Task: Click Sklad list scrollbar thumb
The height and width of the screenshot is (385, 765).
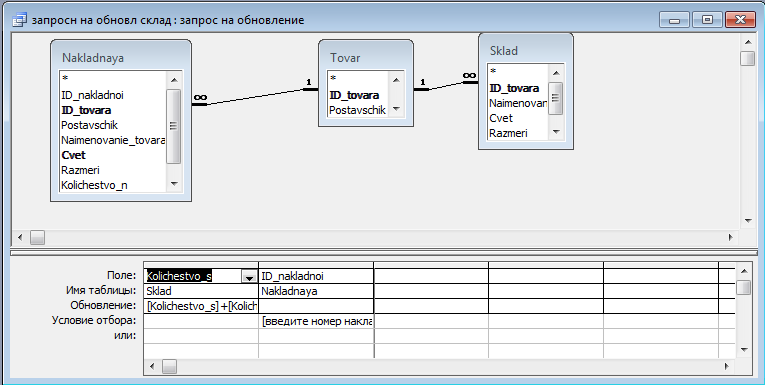Action: tap(556, 98)
